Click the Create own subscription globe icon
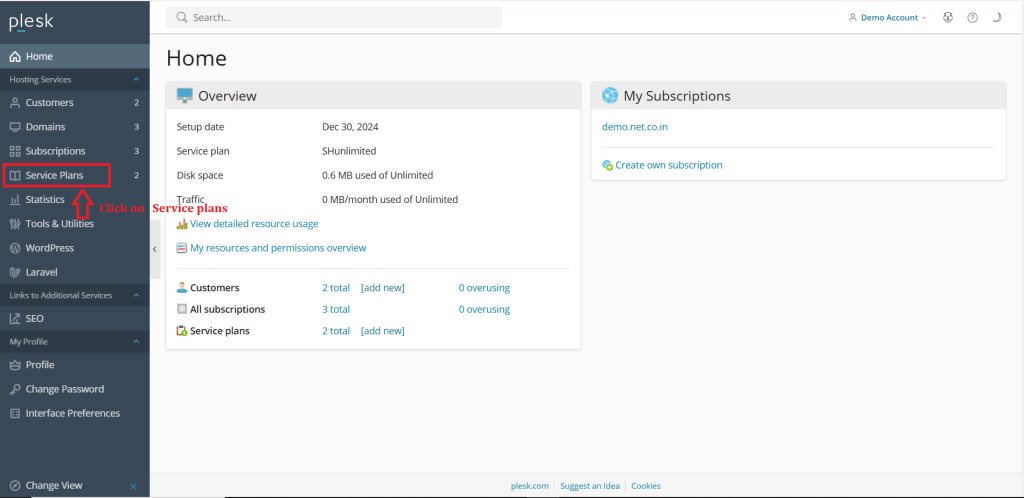1024x498 pixels. [607, 165]
